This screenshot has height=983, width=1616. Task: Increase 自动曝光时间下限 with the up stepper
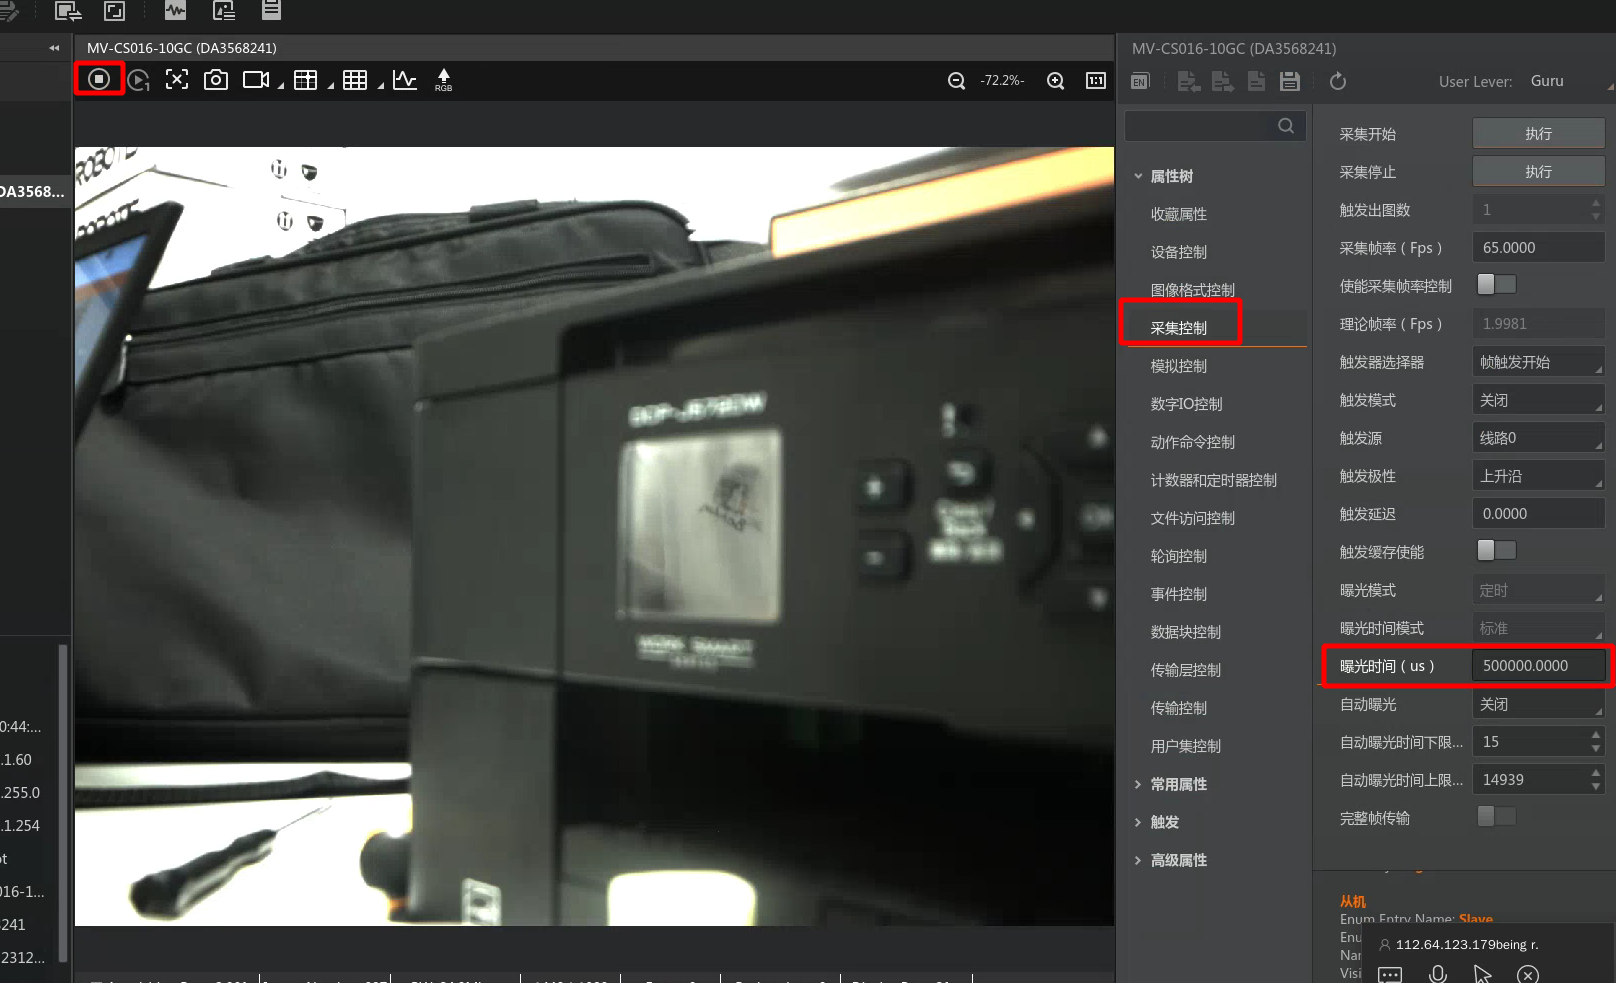click(x=1596, y=735)
